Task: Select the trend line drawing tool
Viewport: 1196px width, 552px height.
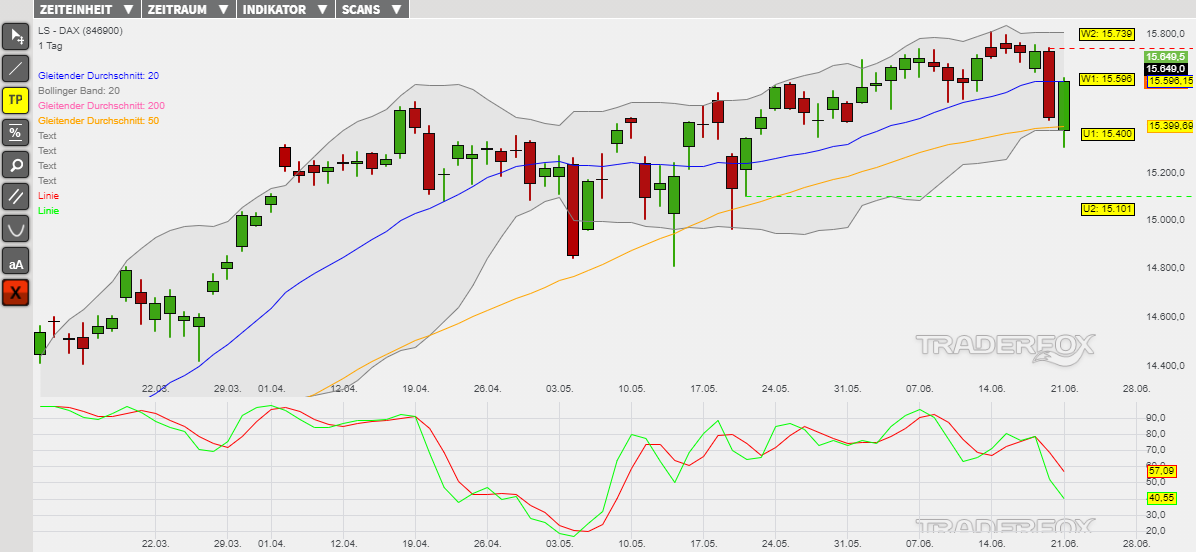Action: click(16, 68)
